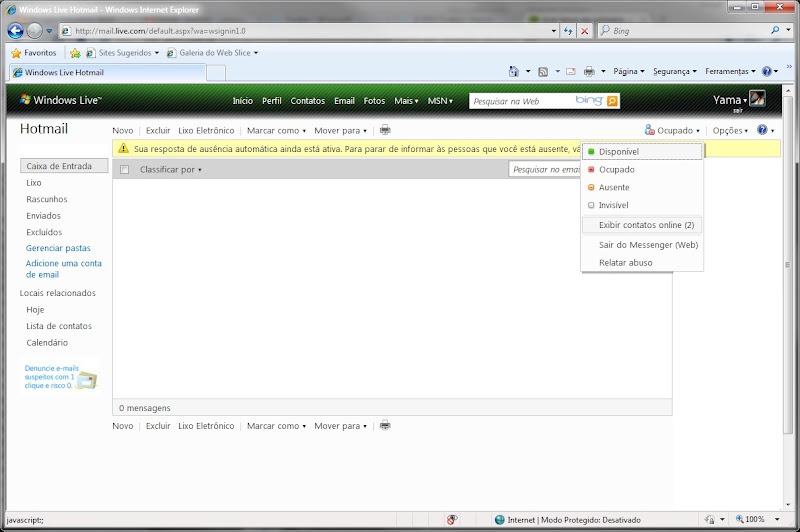This screenshot has height=532, width=800.
Task: Switch to the Windows Live Hotmail tab
Action: 107,72
